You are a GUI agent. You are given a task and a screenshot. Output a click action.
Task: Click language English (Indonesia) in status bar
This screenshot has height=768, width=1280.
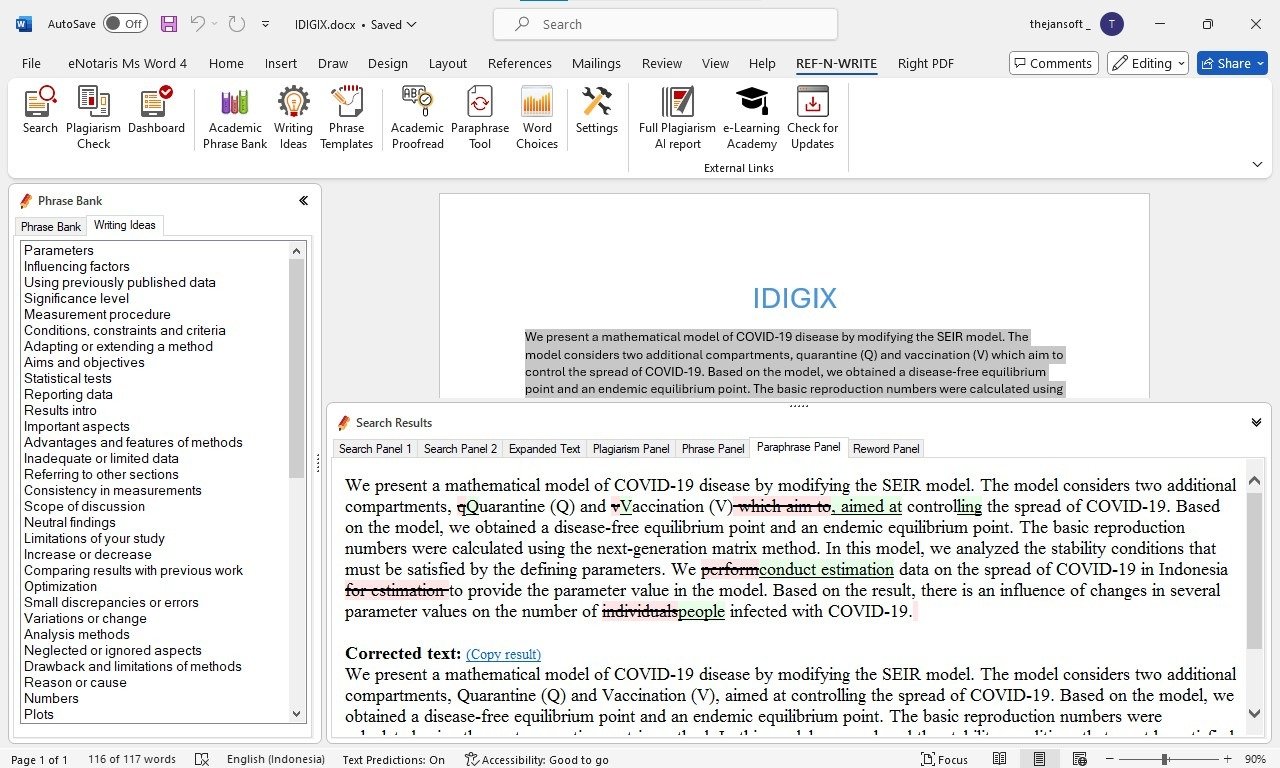coord(276,759)
